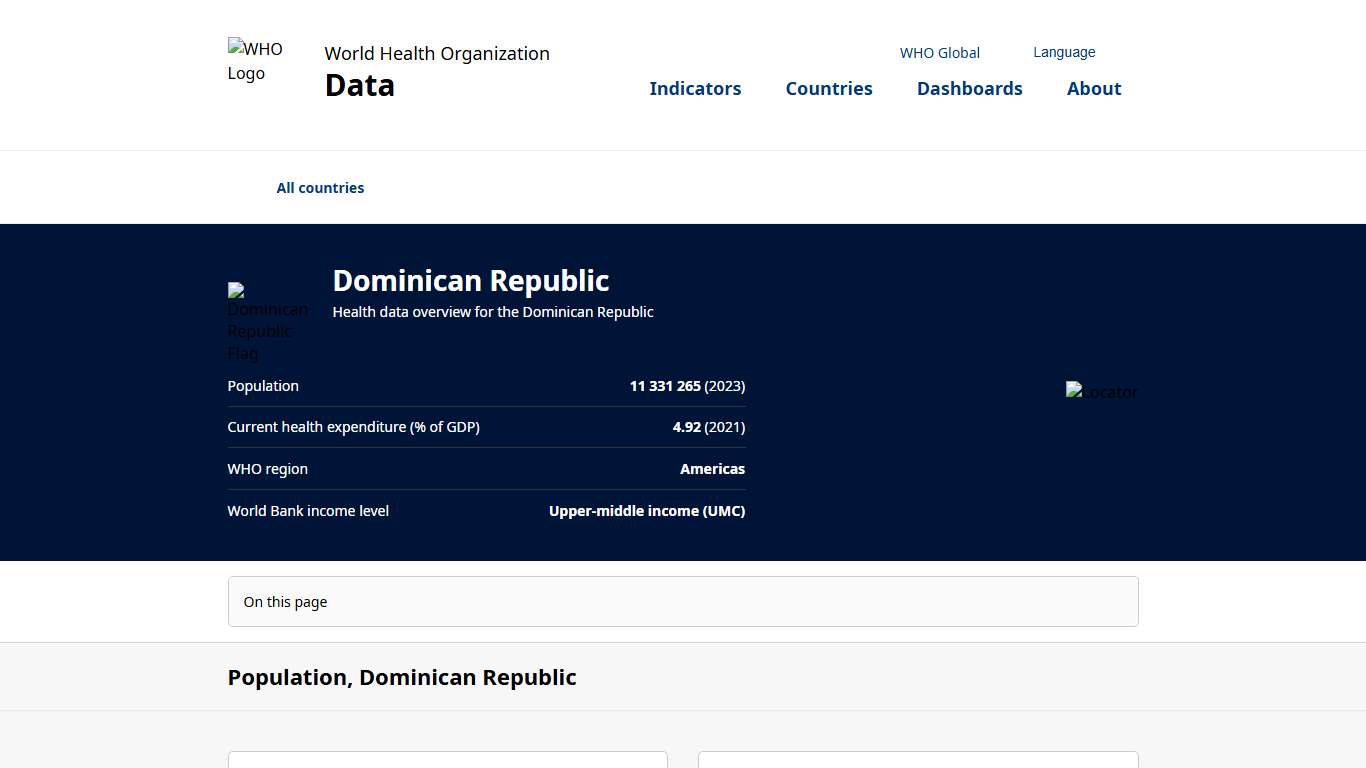Open the Language selector
The width and height of the screenshot is (1366, 768).
(x=1064, y=51)
